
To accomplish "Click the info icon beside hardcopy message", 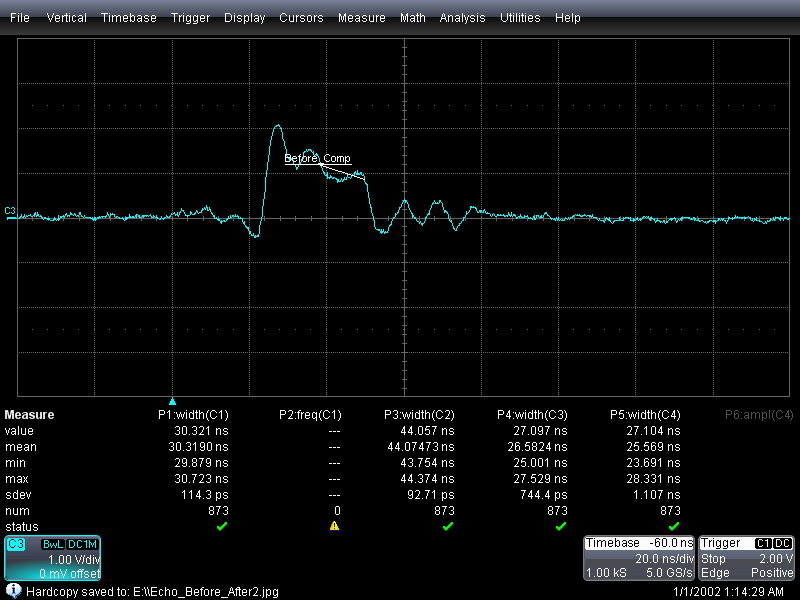I will pyautogui.click(x=13, y=591).
